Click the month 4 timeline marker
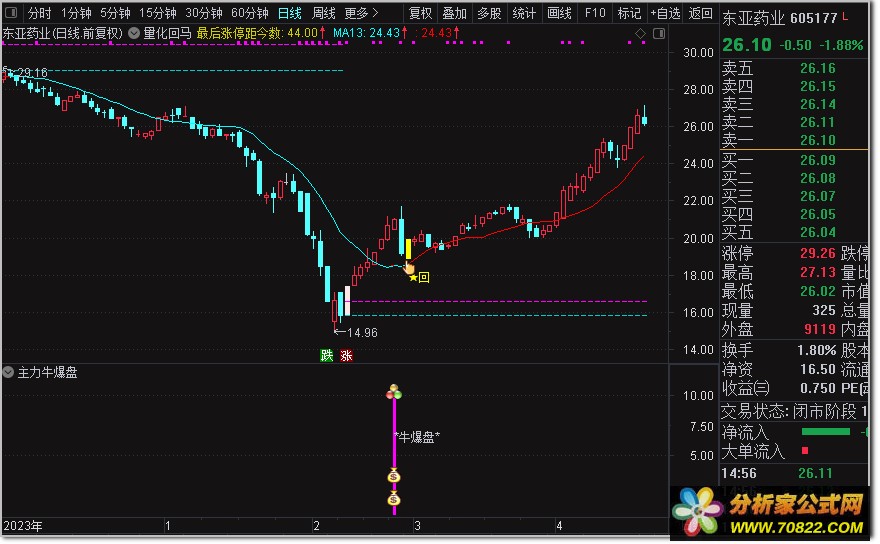The height and width of the screenshot is (544, 880). [559, 526]
